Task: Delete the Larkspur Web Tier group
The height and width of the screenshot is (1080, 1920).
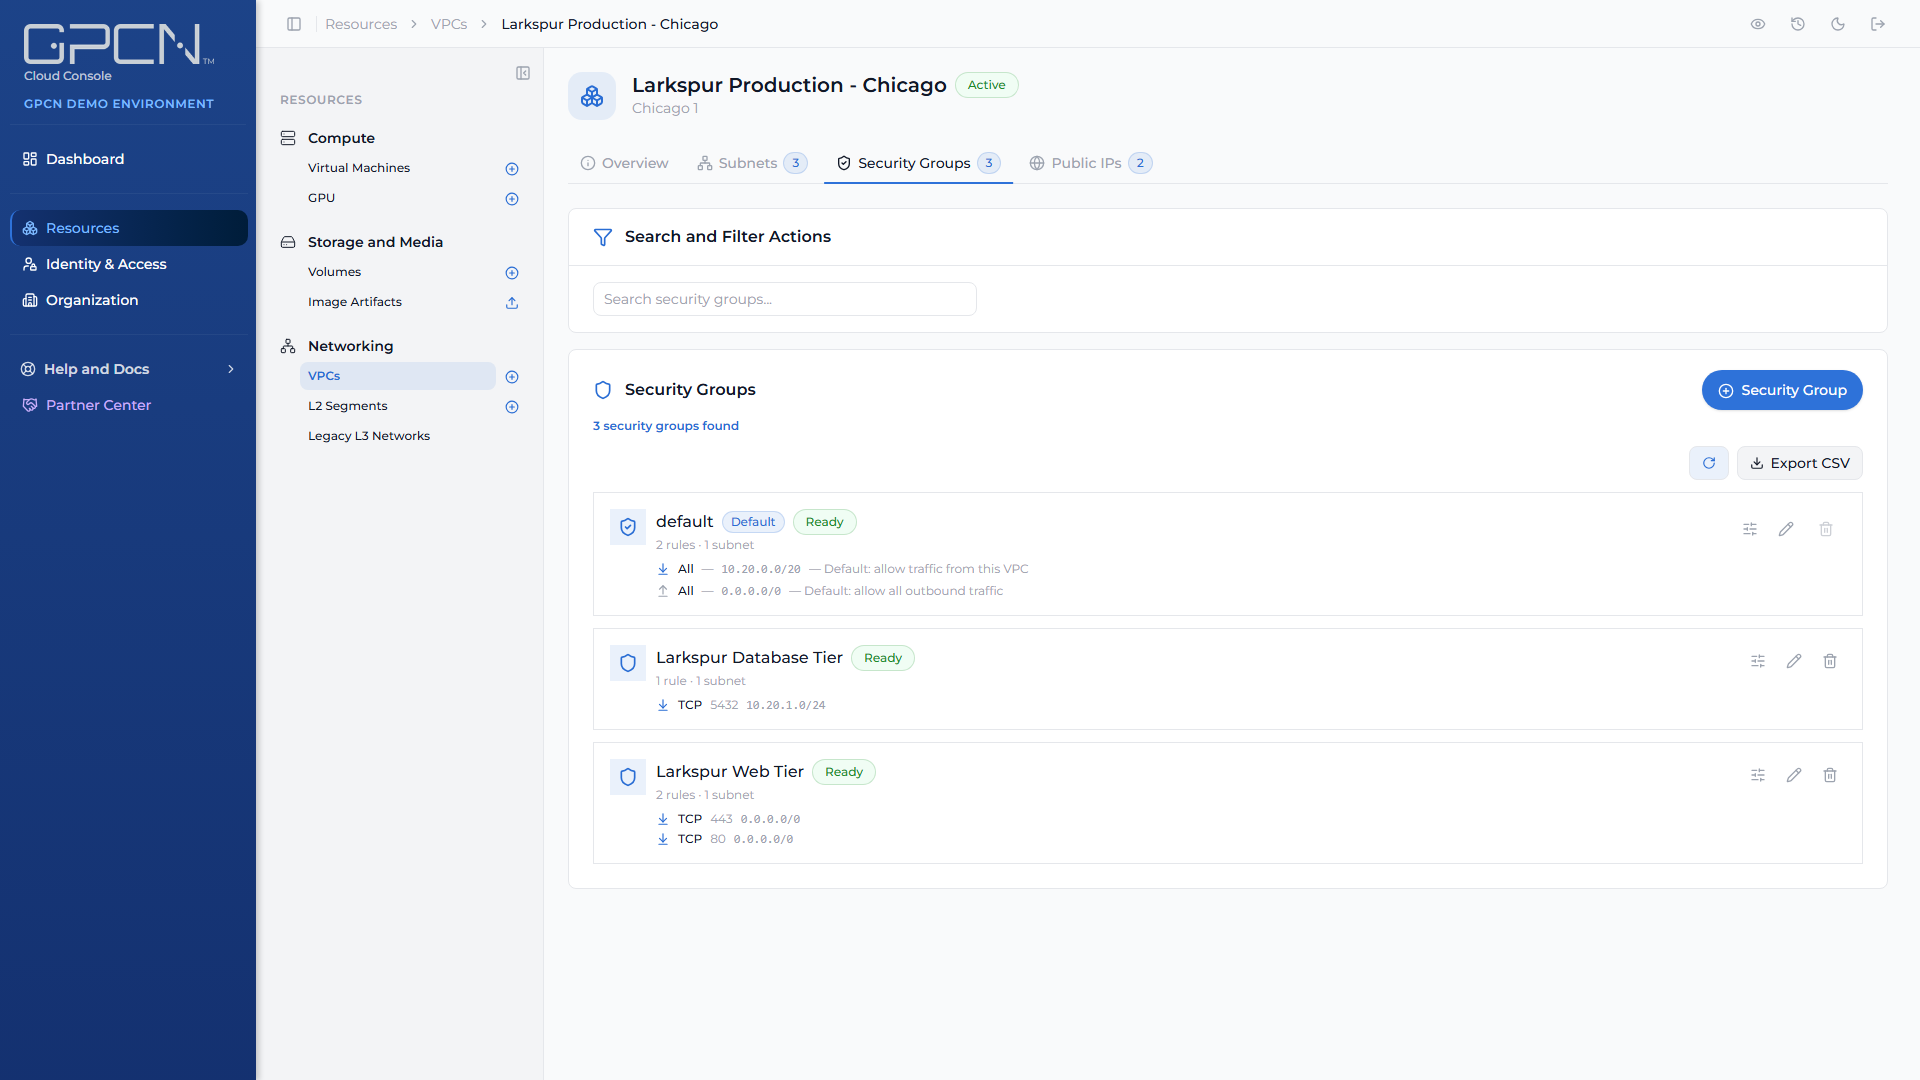Action: click(1830, 775)
